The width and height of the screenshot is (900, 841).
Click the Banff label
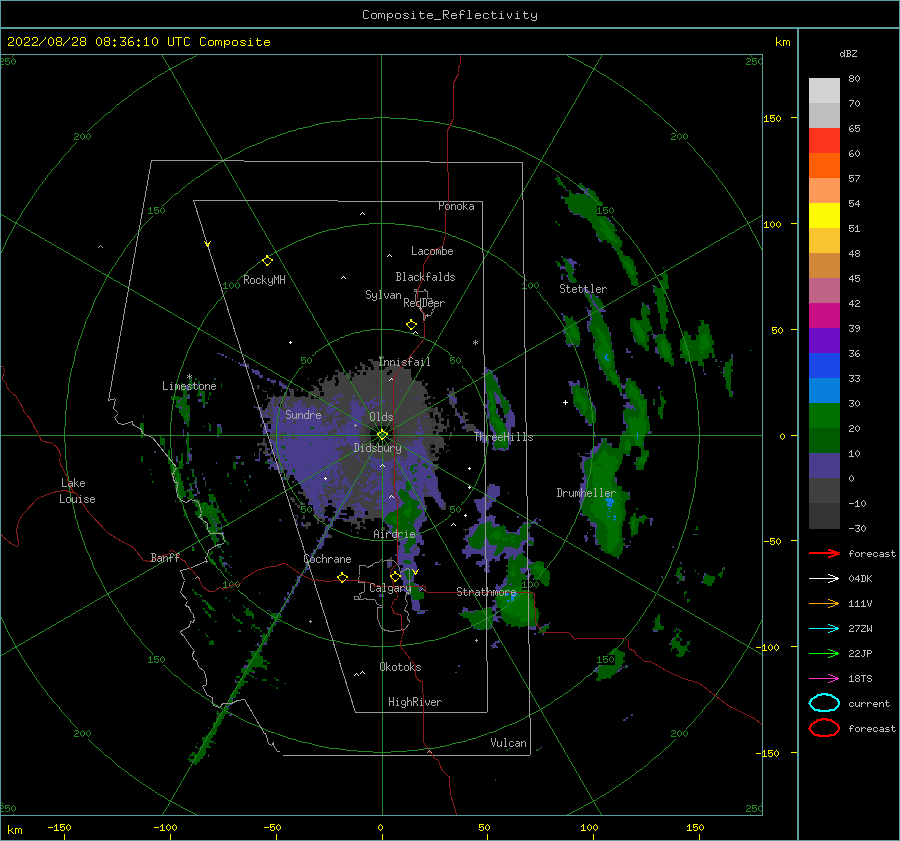coord(165,557)
